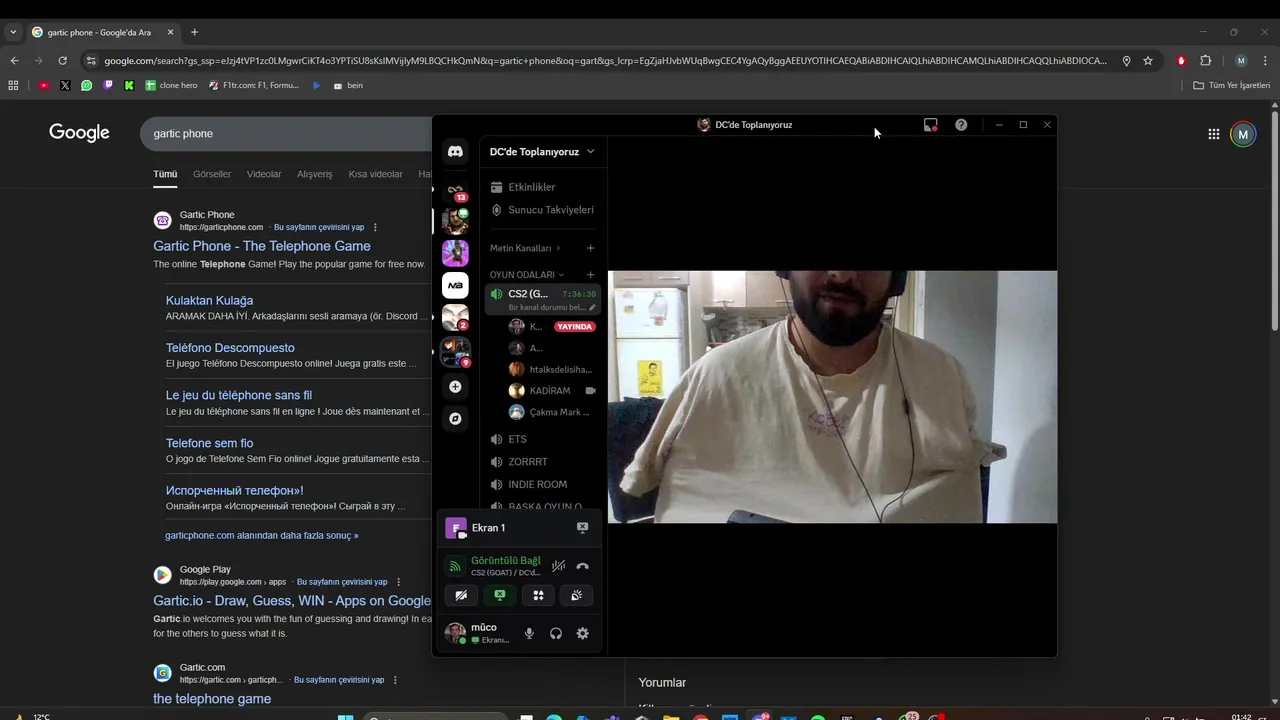Open Sunucu Takviyeleri server boosts
Image resolution: width=1280 pixels, height=720 pixels.
(543, 210)
